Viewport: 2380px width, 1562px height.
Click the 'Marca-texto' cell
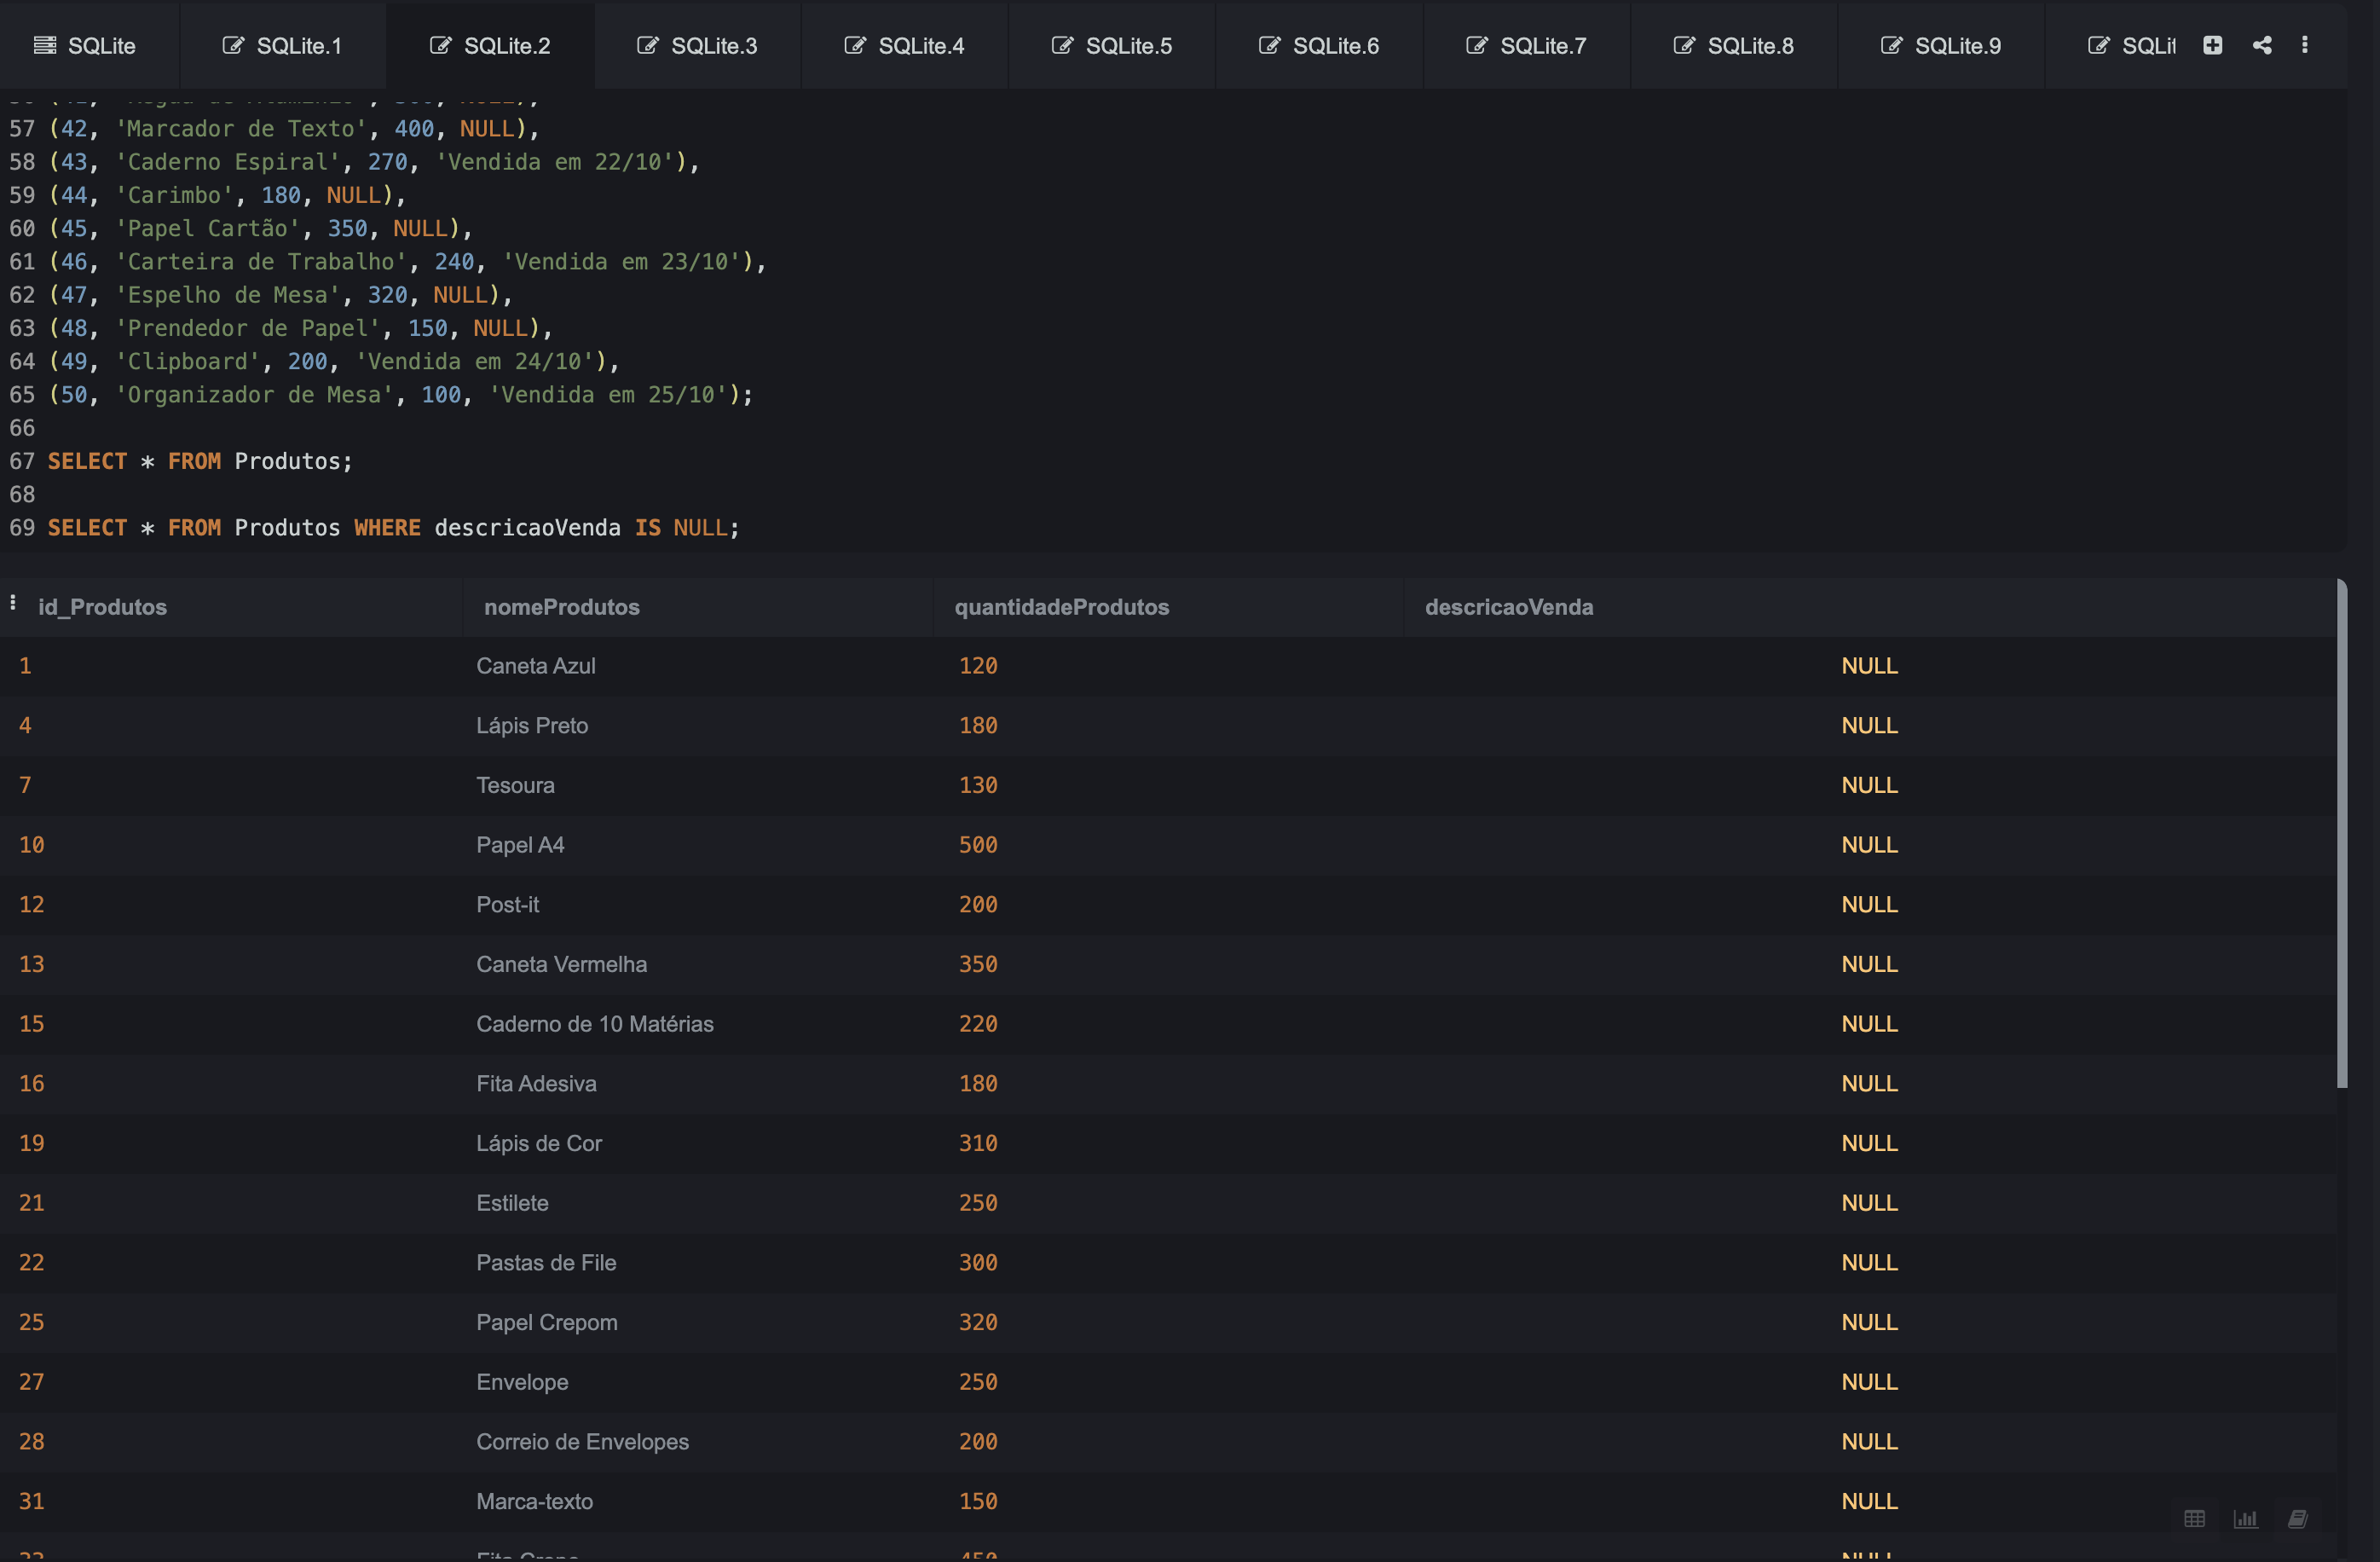coord(534,1502)
